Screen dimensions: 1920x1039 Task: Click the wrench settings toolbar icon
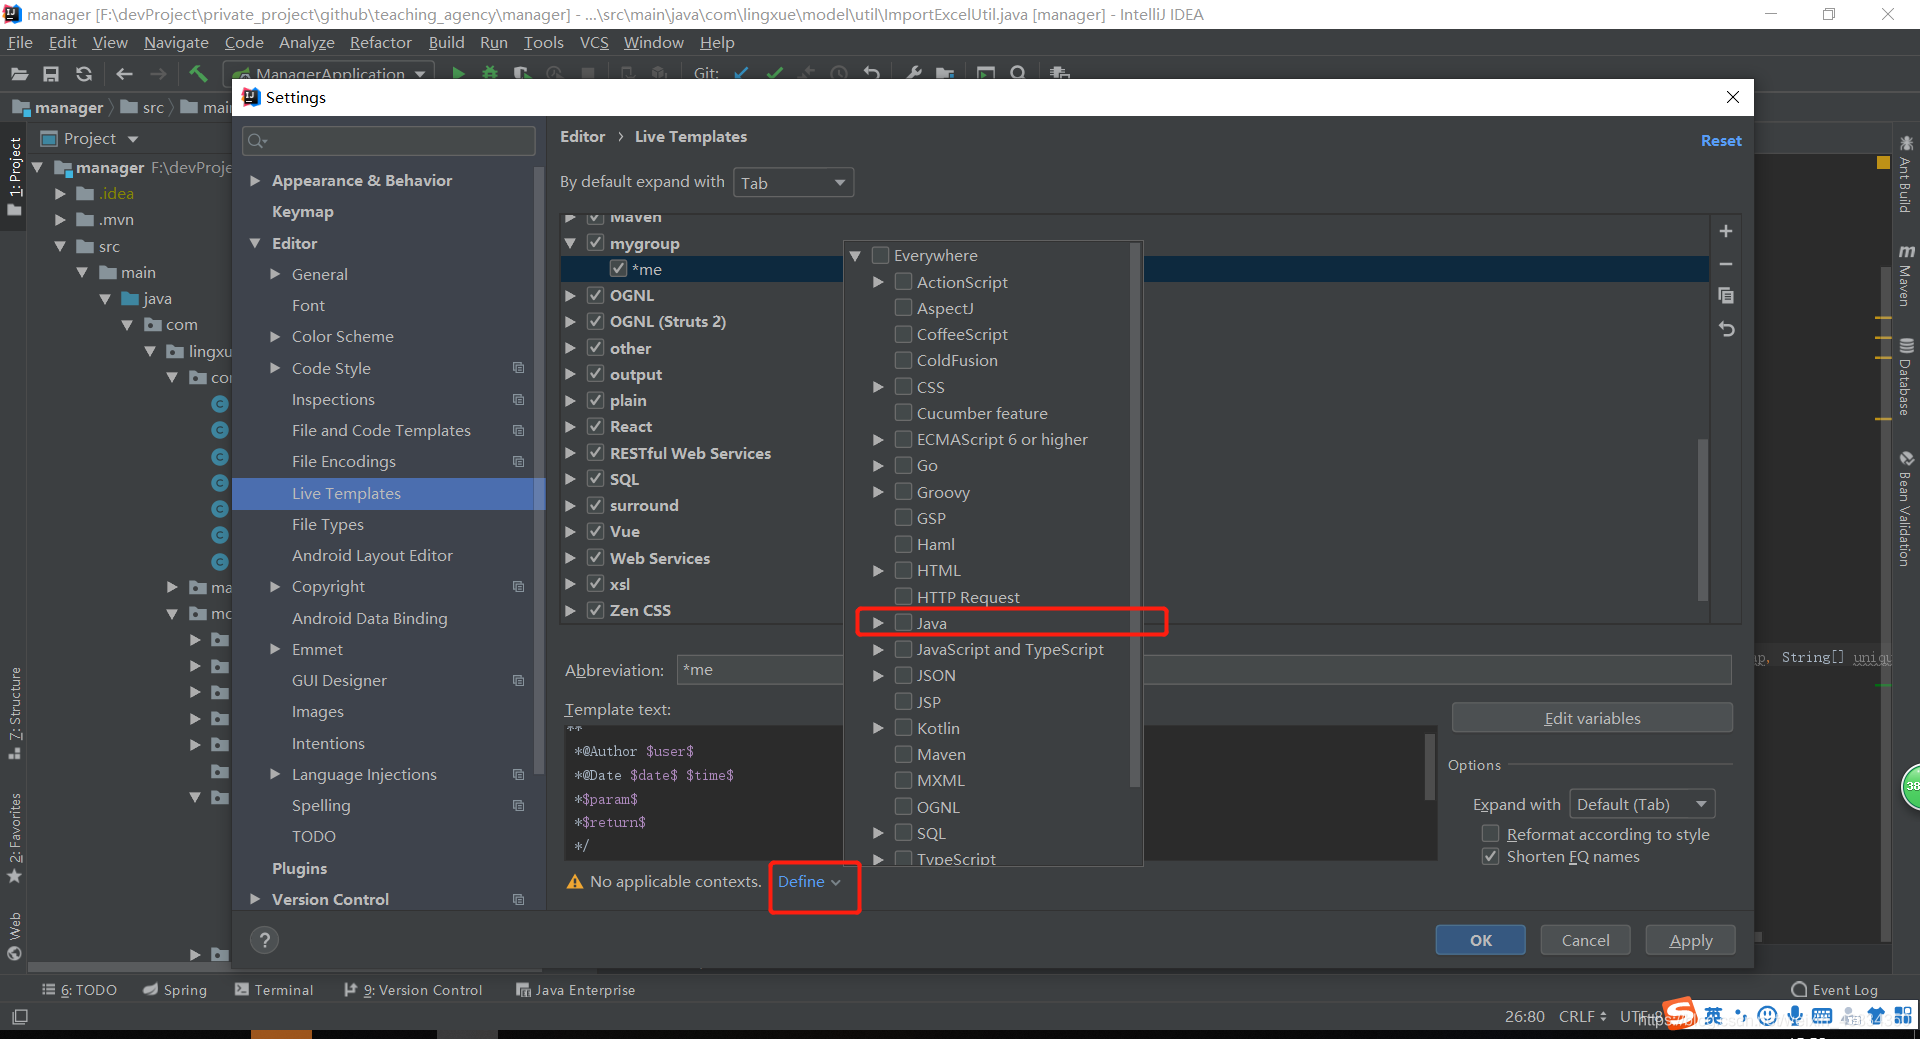click(913, 73)
